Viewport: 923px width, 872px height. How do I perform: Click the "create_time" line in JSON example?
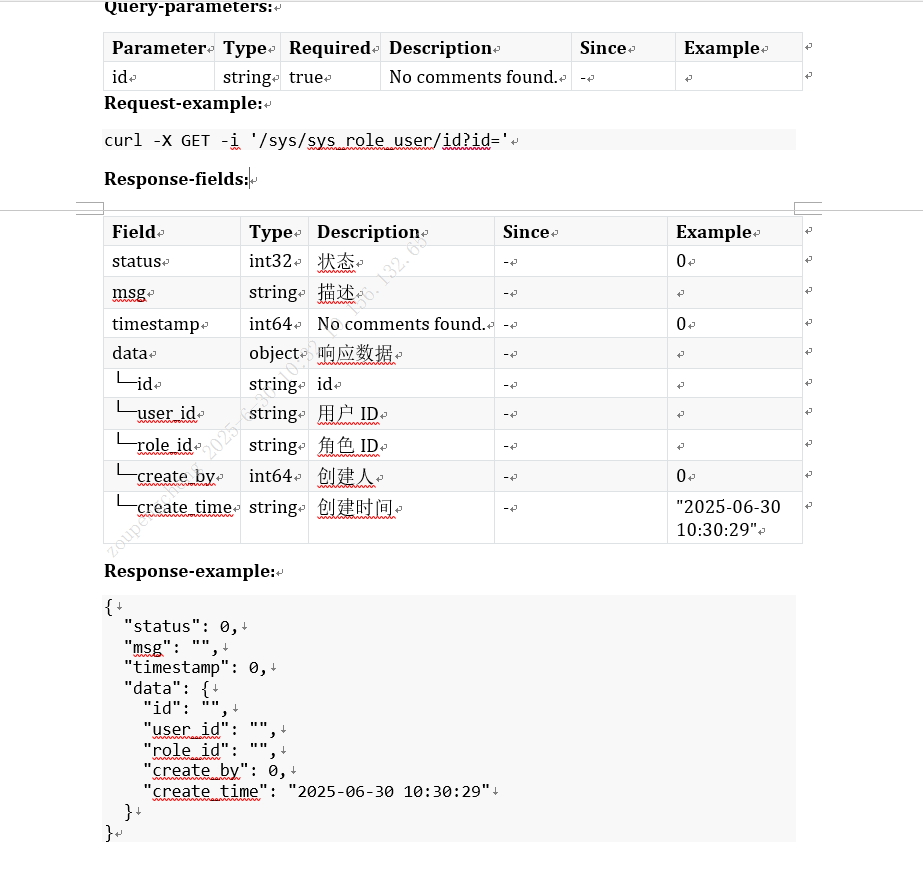tap(320, 791)
